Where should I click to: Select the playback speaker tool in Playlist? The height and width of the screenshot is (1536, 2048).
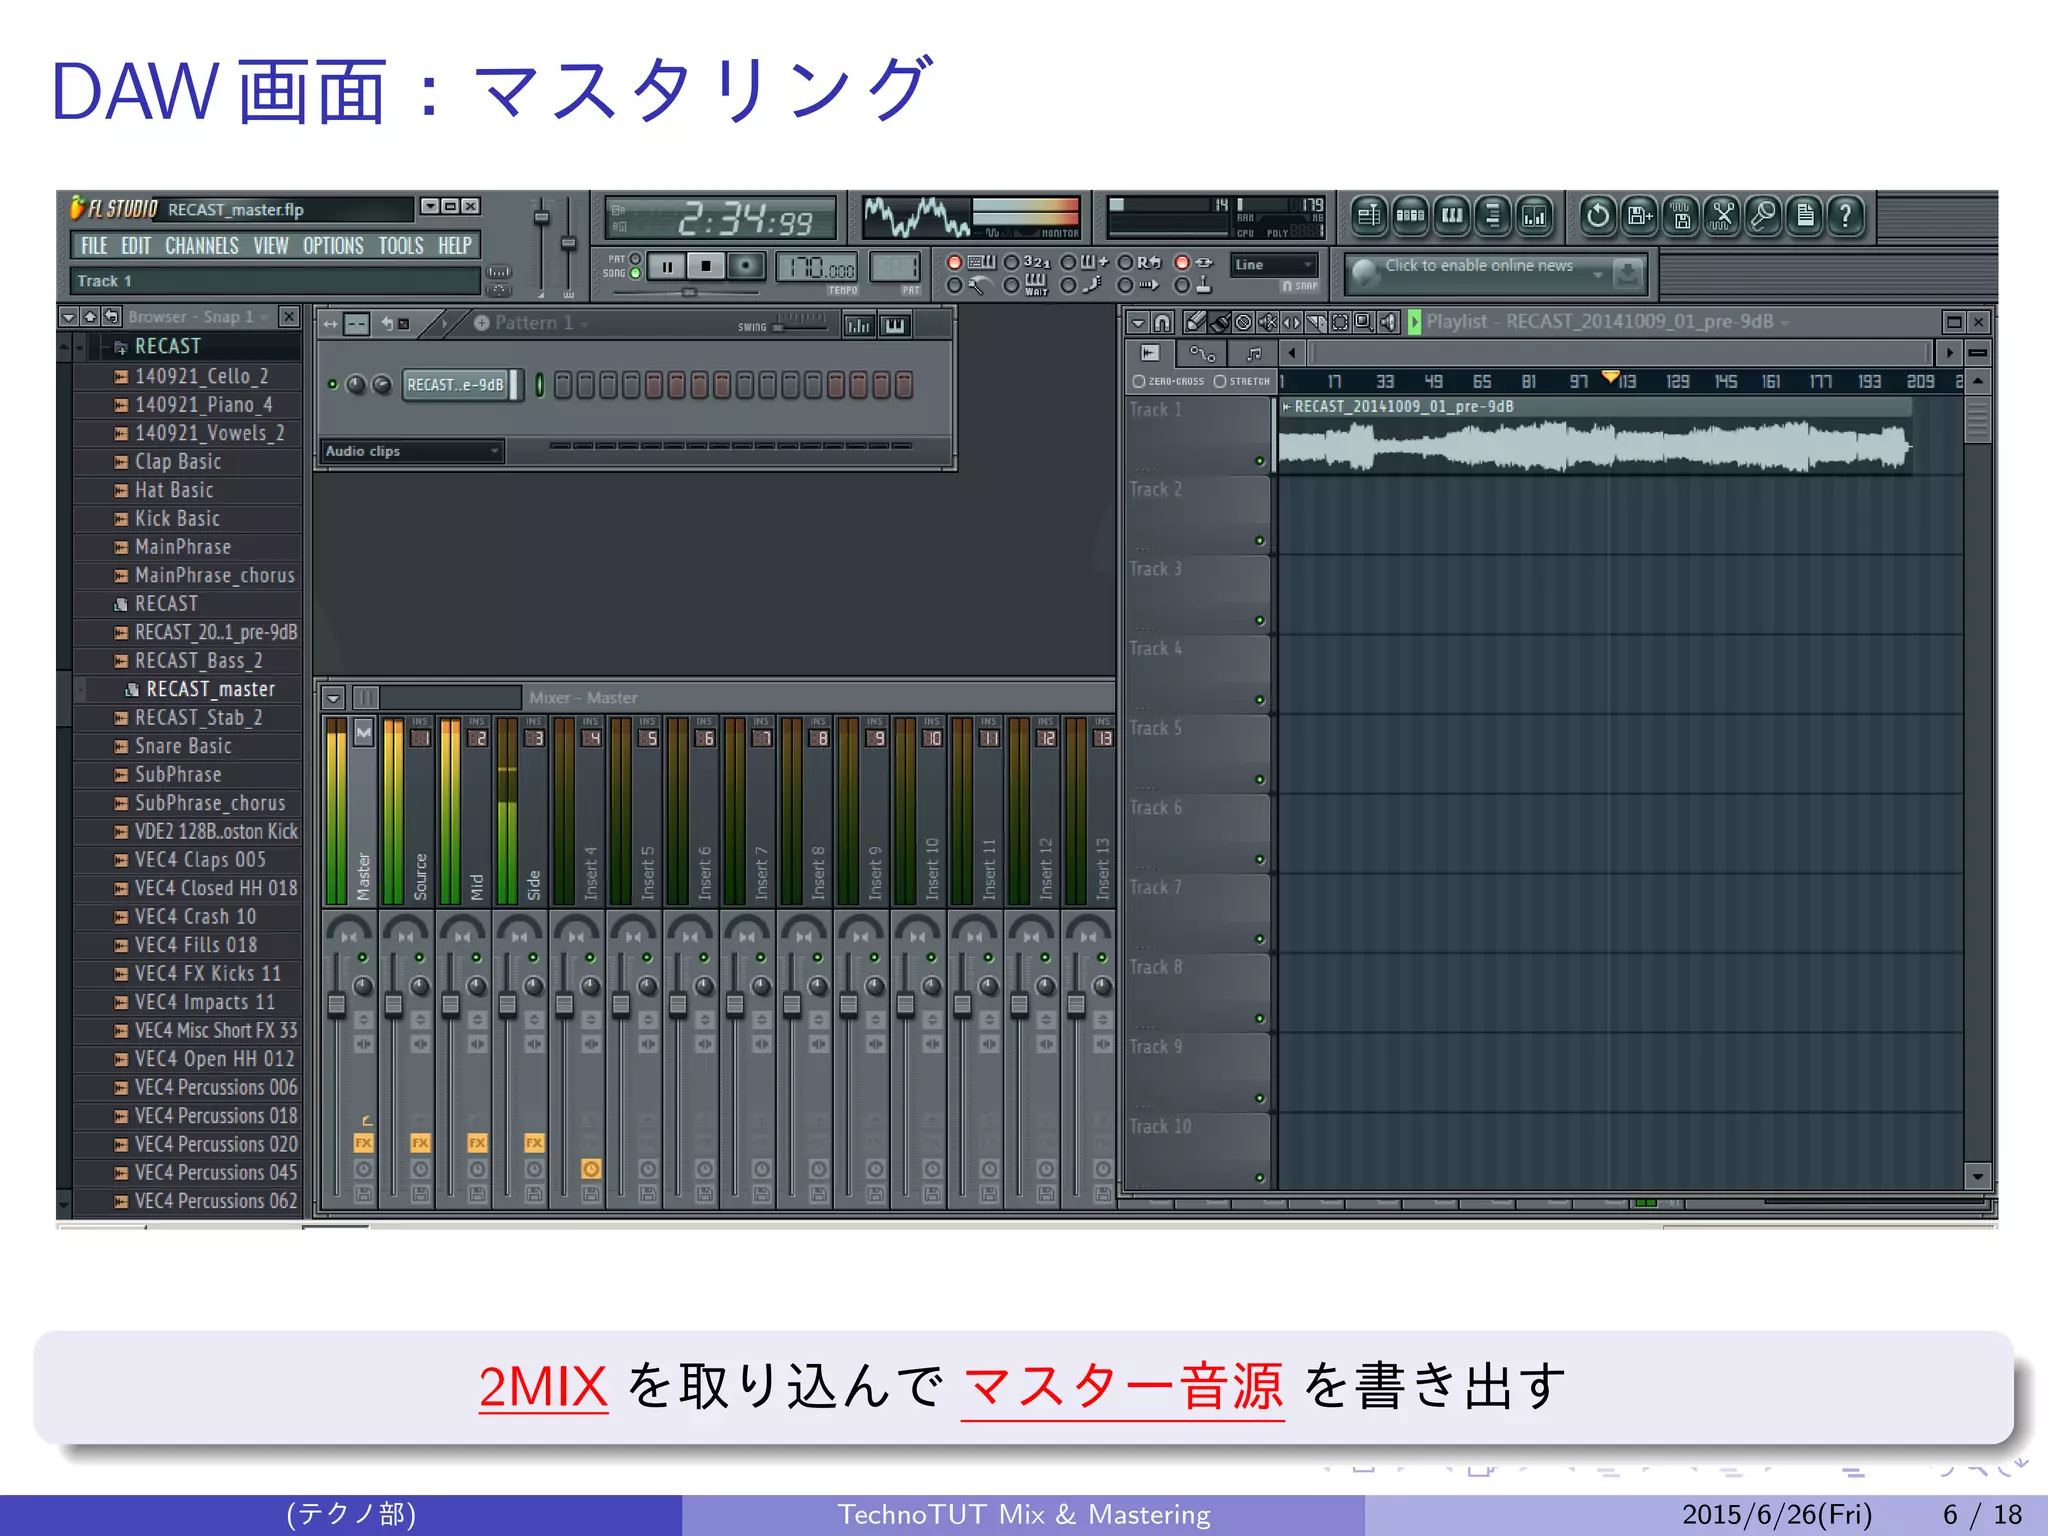1388,322
